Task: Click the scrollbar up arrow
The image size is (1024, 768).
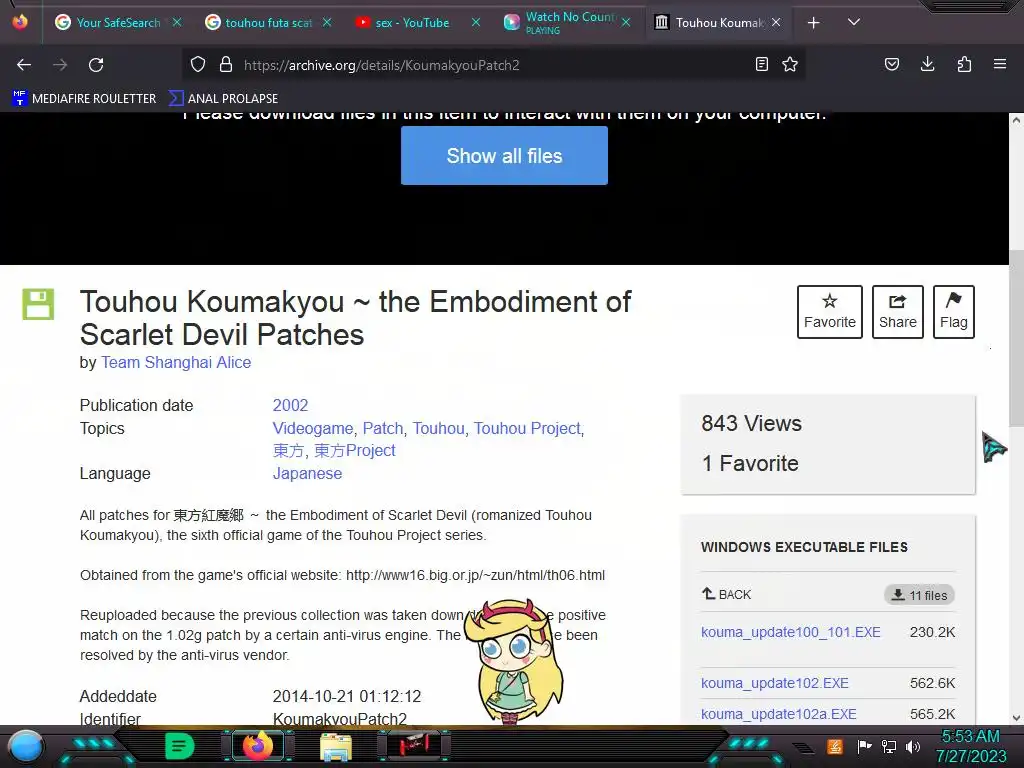Action: [1016, 120]
